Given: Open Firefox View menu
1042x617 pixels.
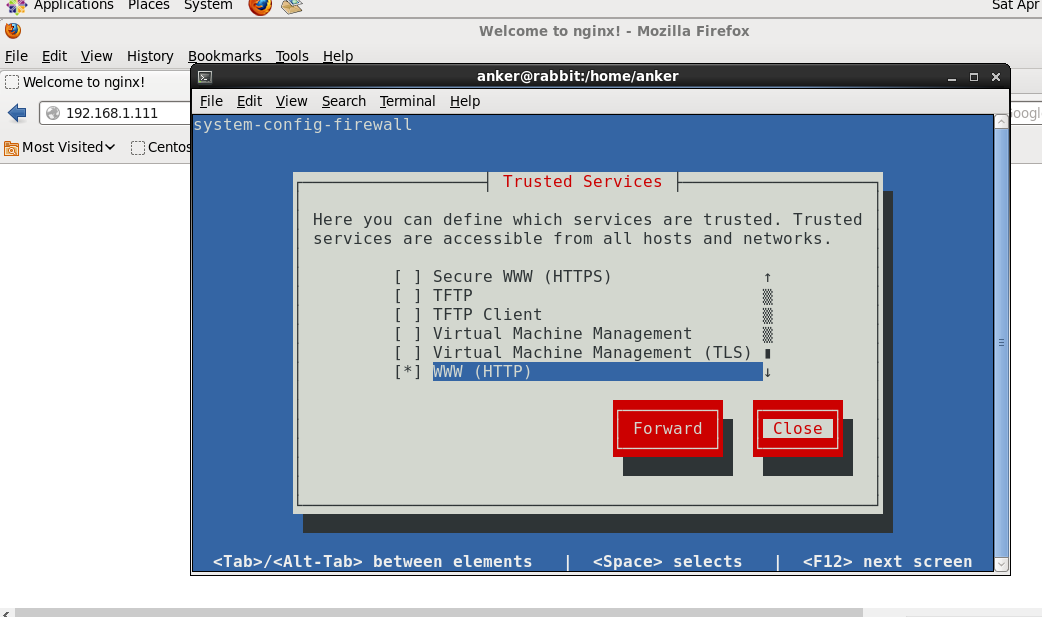Looking at the screenshot, I should (96, 56).
